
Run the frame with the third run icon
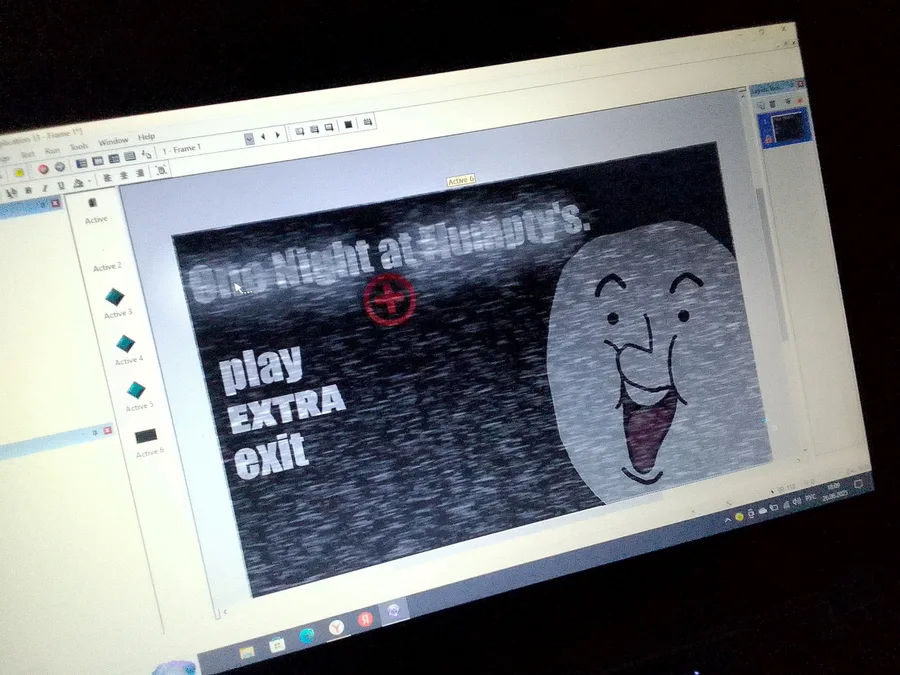click(x=329, y=127)
